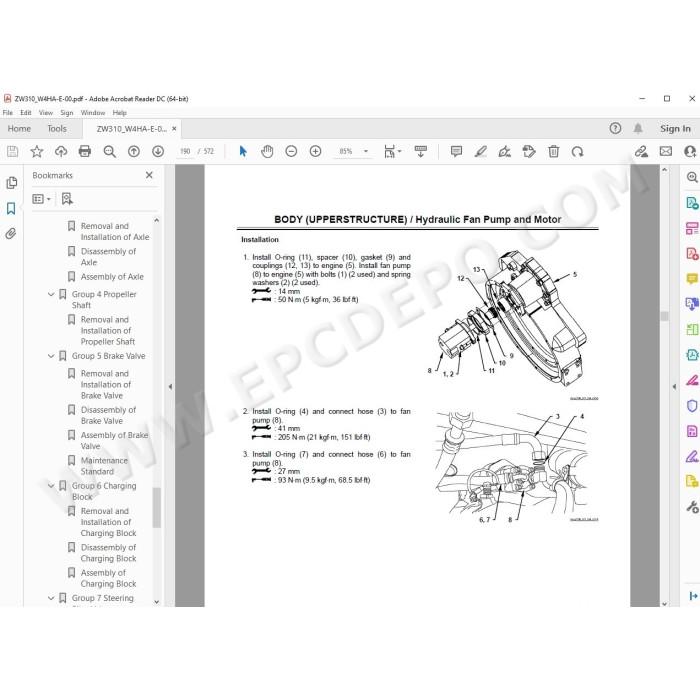Add document to starred favorites
Viewport: 700px width, 700px height.
(x=37, y=152)
